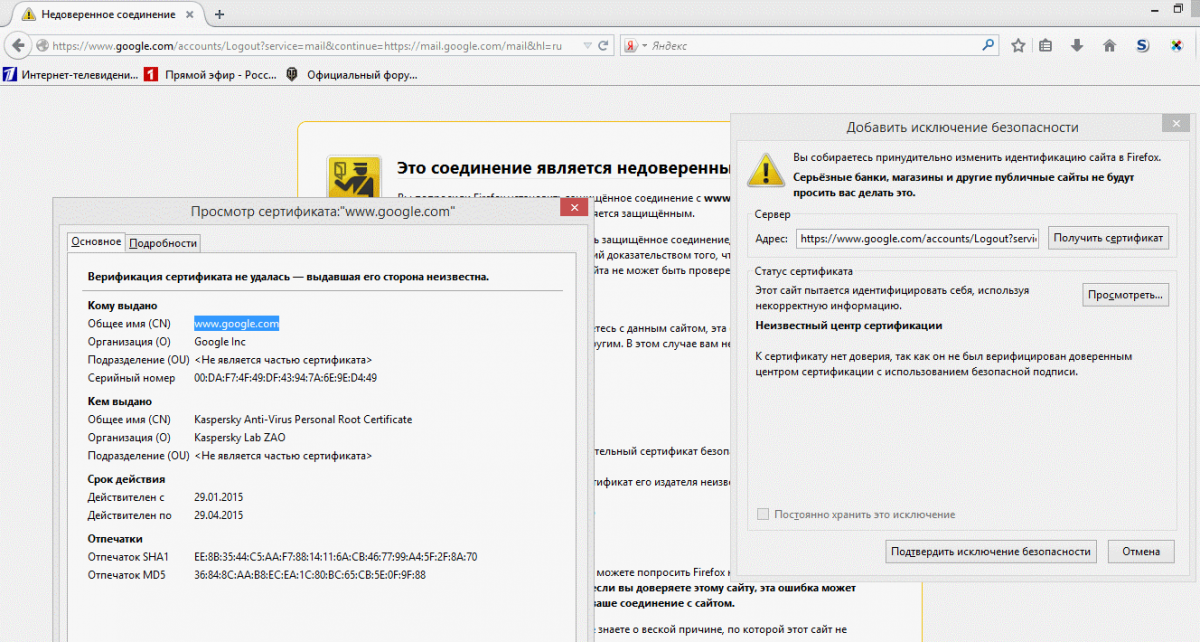The width and height of the screenshot is (1200, 642).
Task: Open the bookmarks list icon
Action: [x=1046, y=46]
